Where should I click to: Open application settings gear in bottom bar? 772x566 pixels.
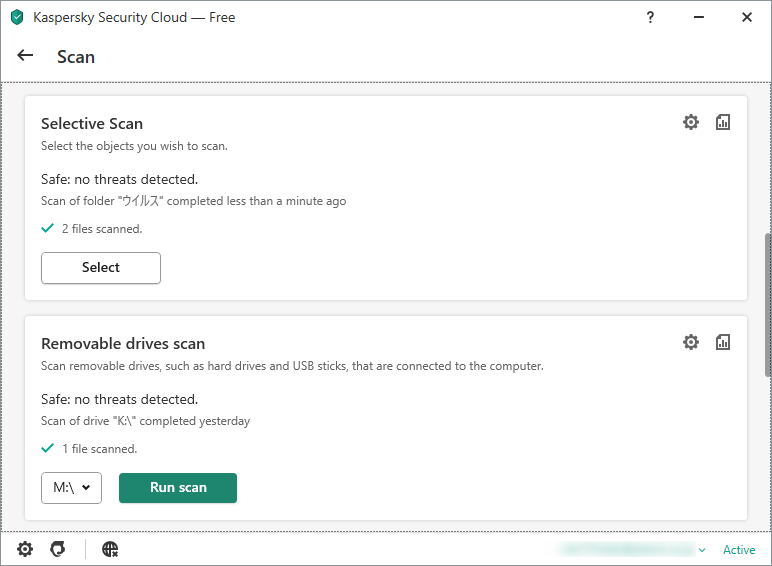[25, 549]
